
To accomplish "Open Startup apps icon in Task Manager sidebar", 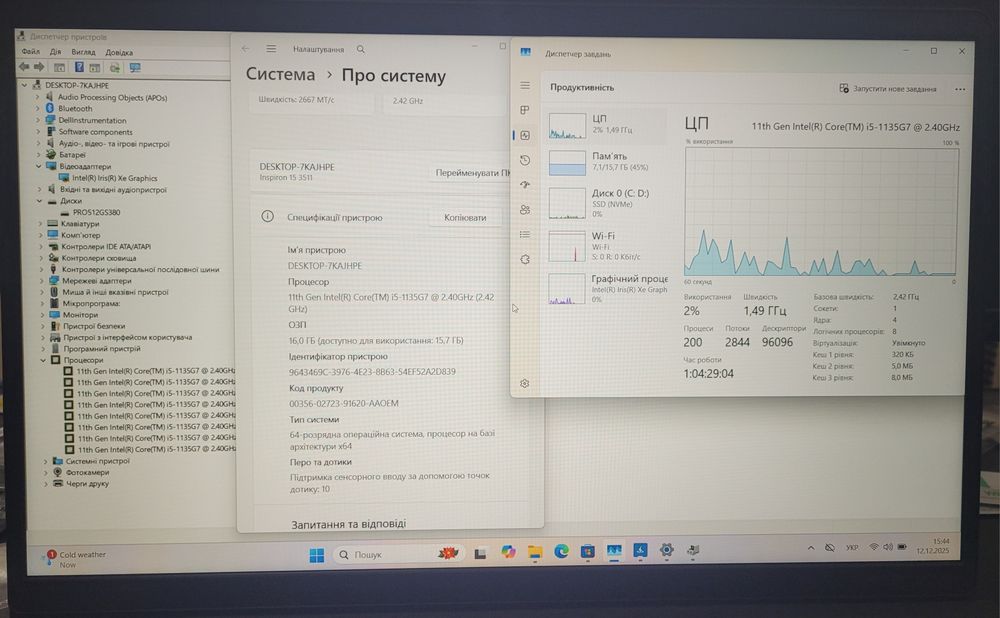I will pyautogui.click(x=524, y=185).
